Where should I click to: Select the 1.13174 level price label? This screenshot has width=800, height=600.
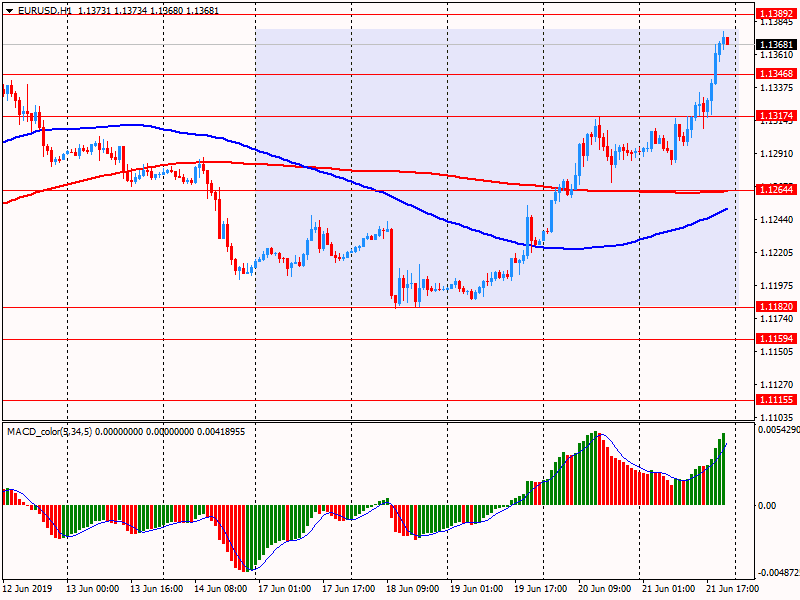(x=777, y=116)
